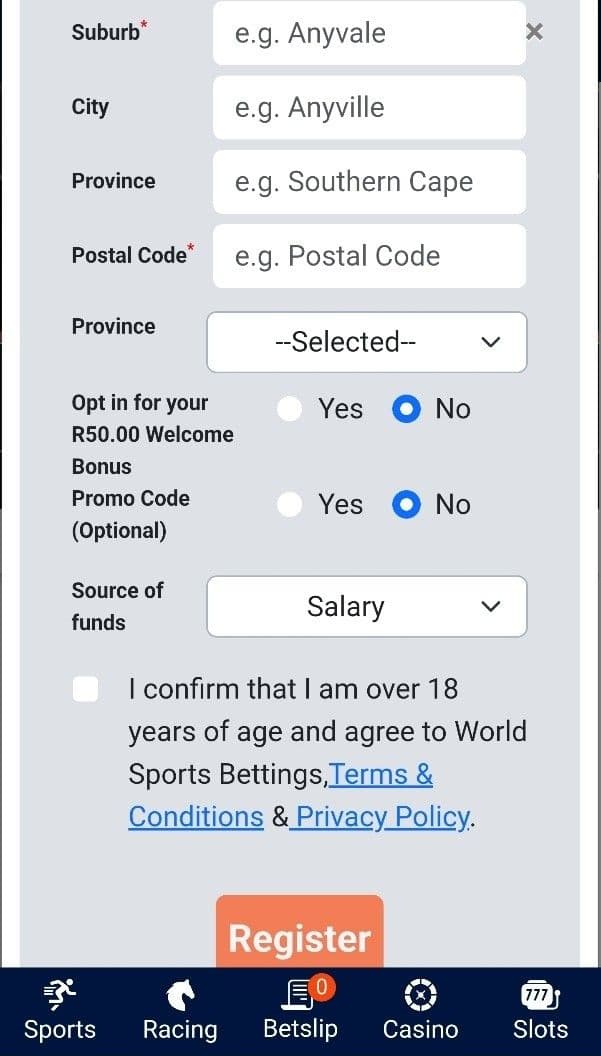601x1056 pixels.
Task: Open the Casino roulette icon
Action: click(x=419, y=995)
